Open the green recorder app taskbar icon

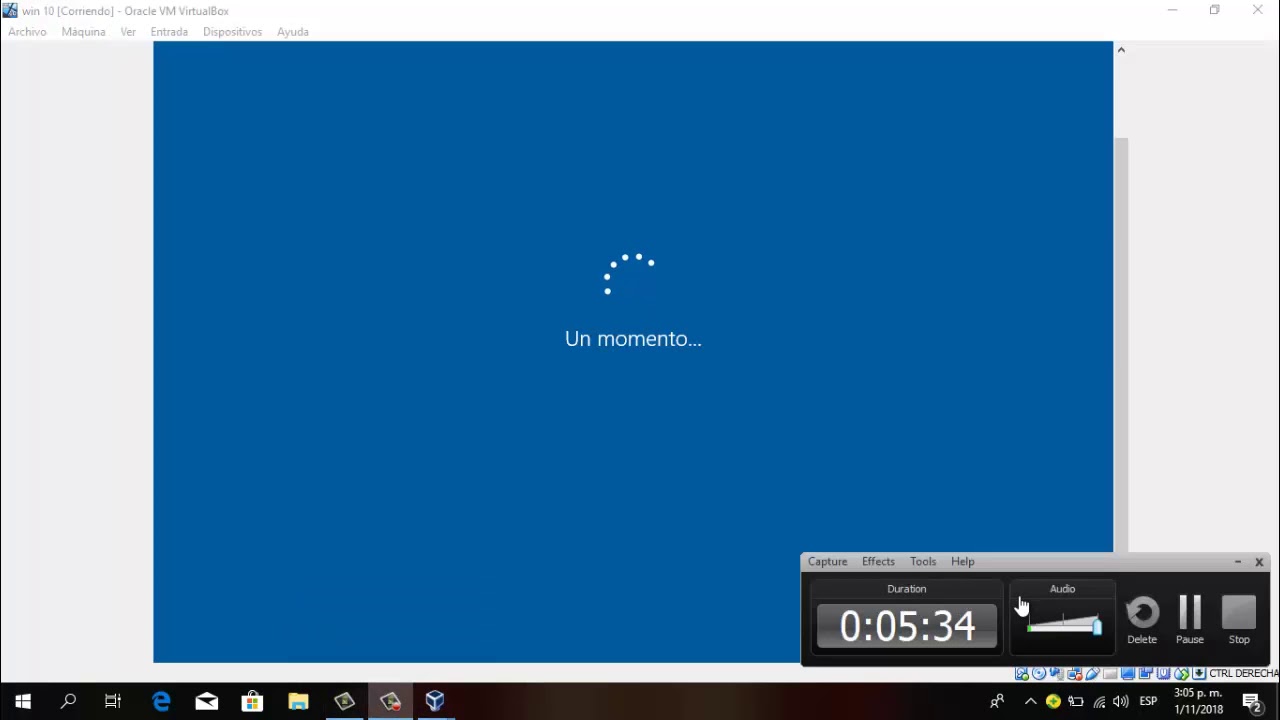click(344, 701)
